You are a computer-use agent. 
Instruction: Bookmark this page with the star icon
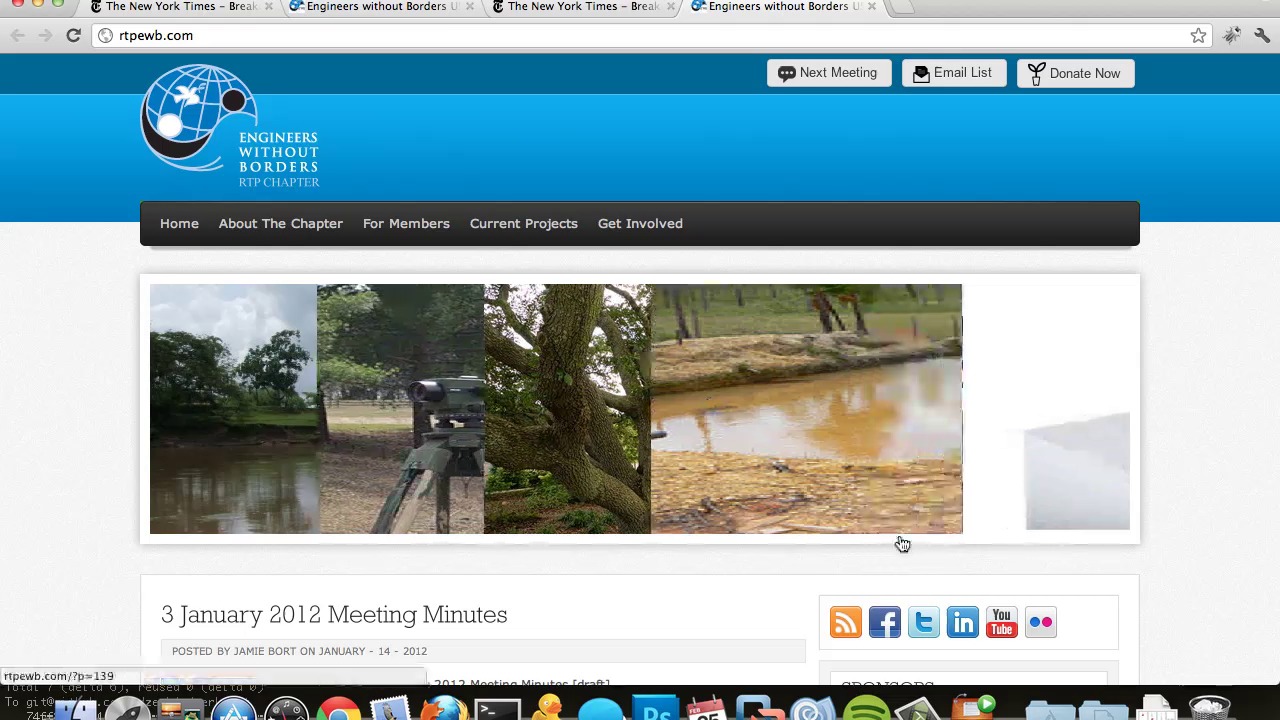click(1198, 36)
